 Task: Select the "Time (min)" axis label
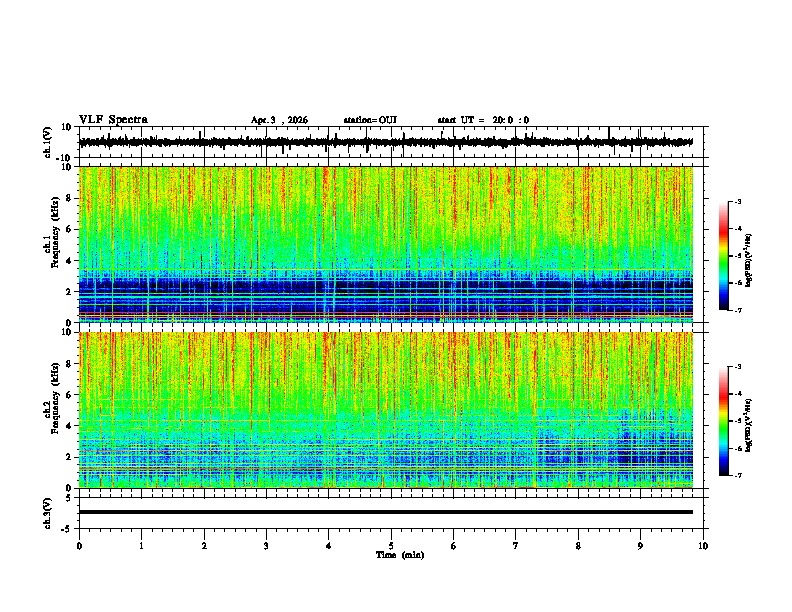(x=400, y=555)
